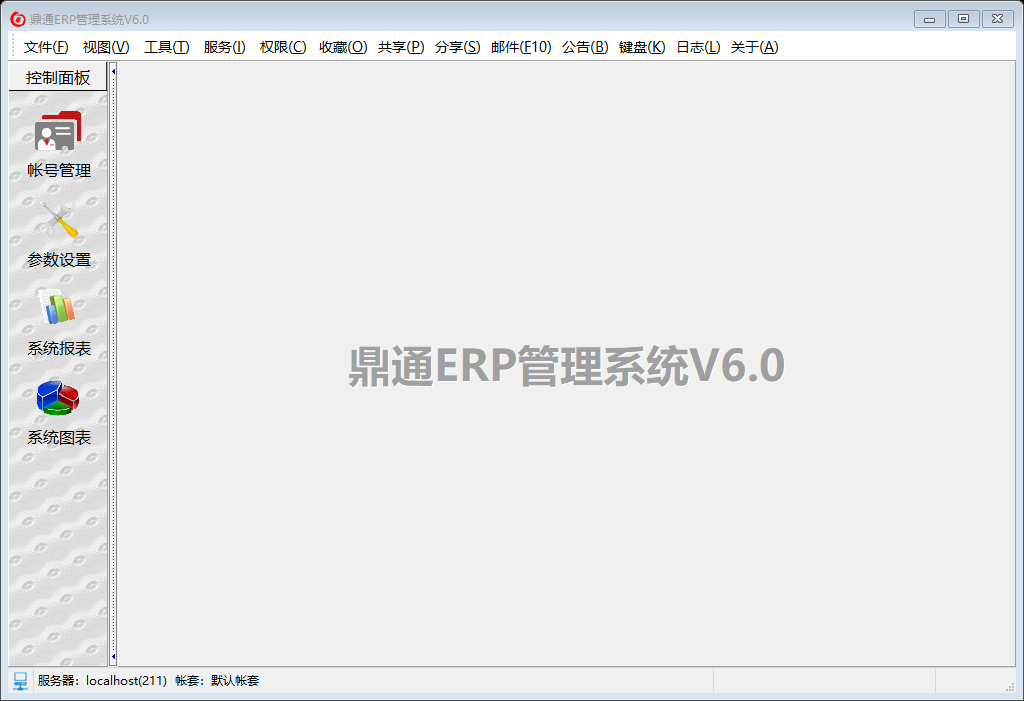The image size is (1024, 701).
Task: Click the red app logo in title bar
Action: (x=17, y=19)
